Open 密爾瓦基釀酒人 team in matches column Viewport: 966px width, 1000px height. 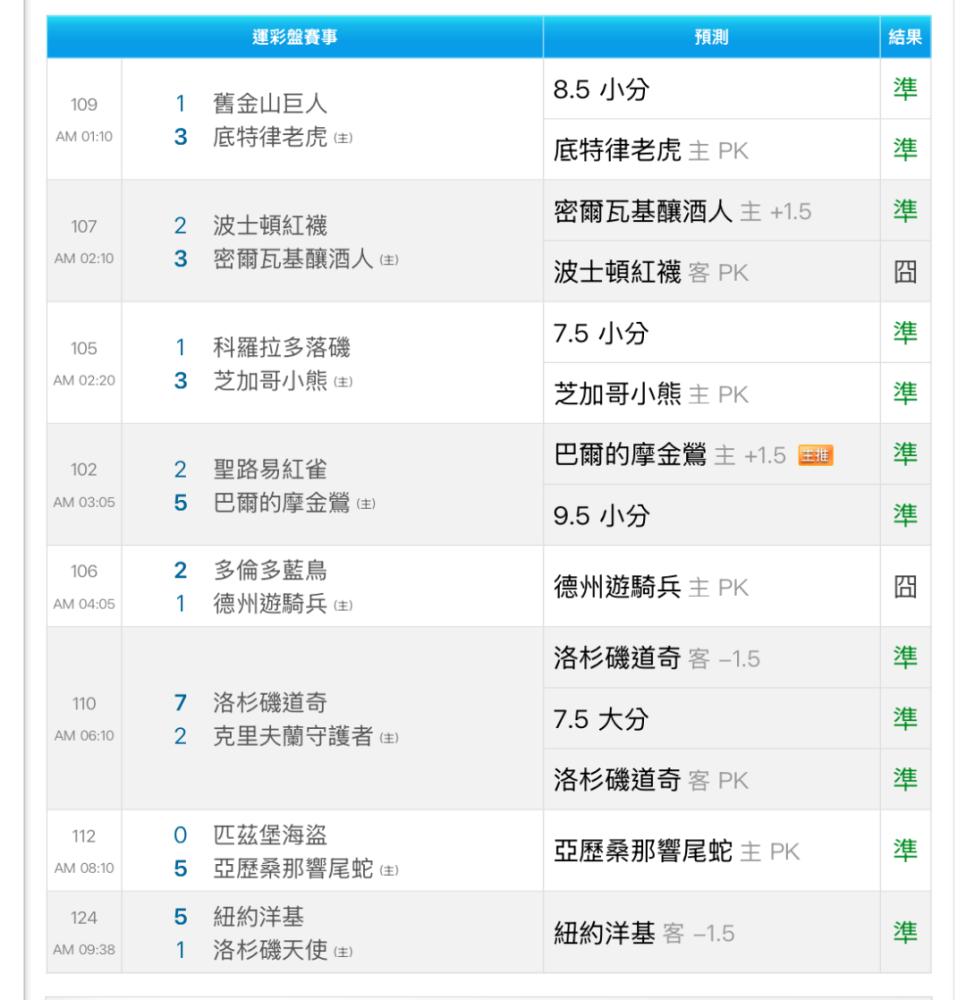click(293, 259)
